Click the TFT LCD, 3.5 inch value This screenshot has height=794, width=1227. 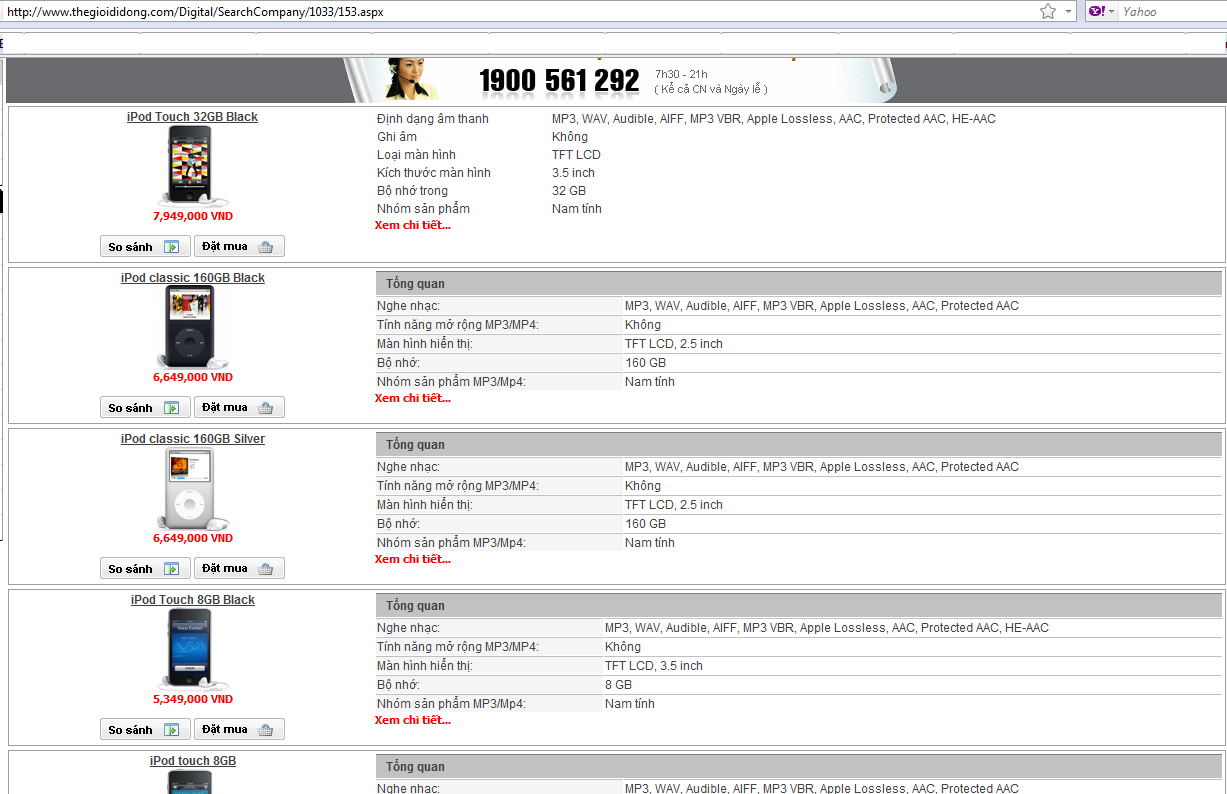click(654, 666)
